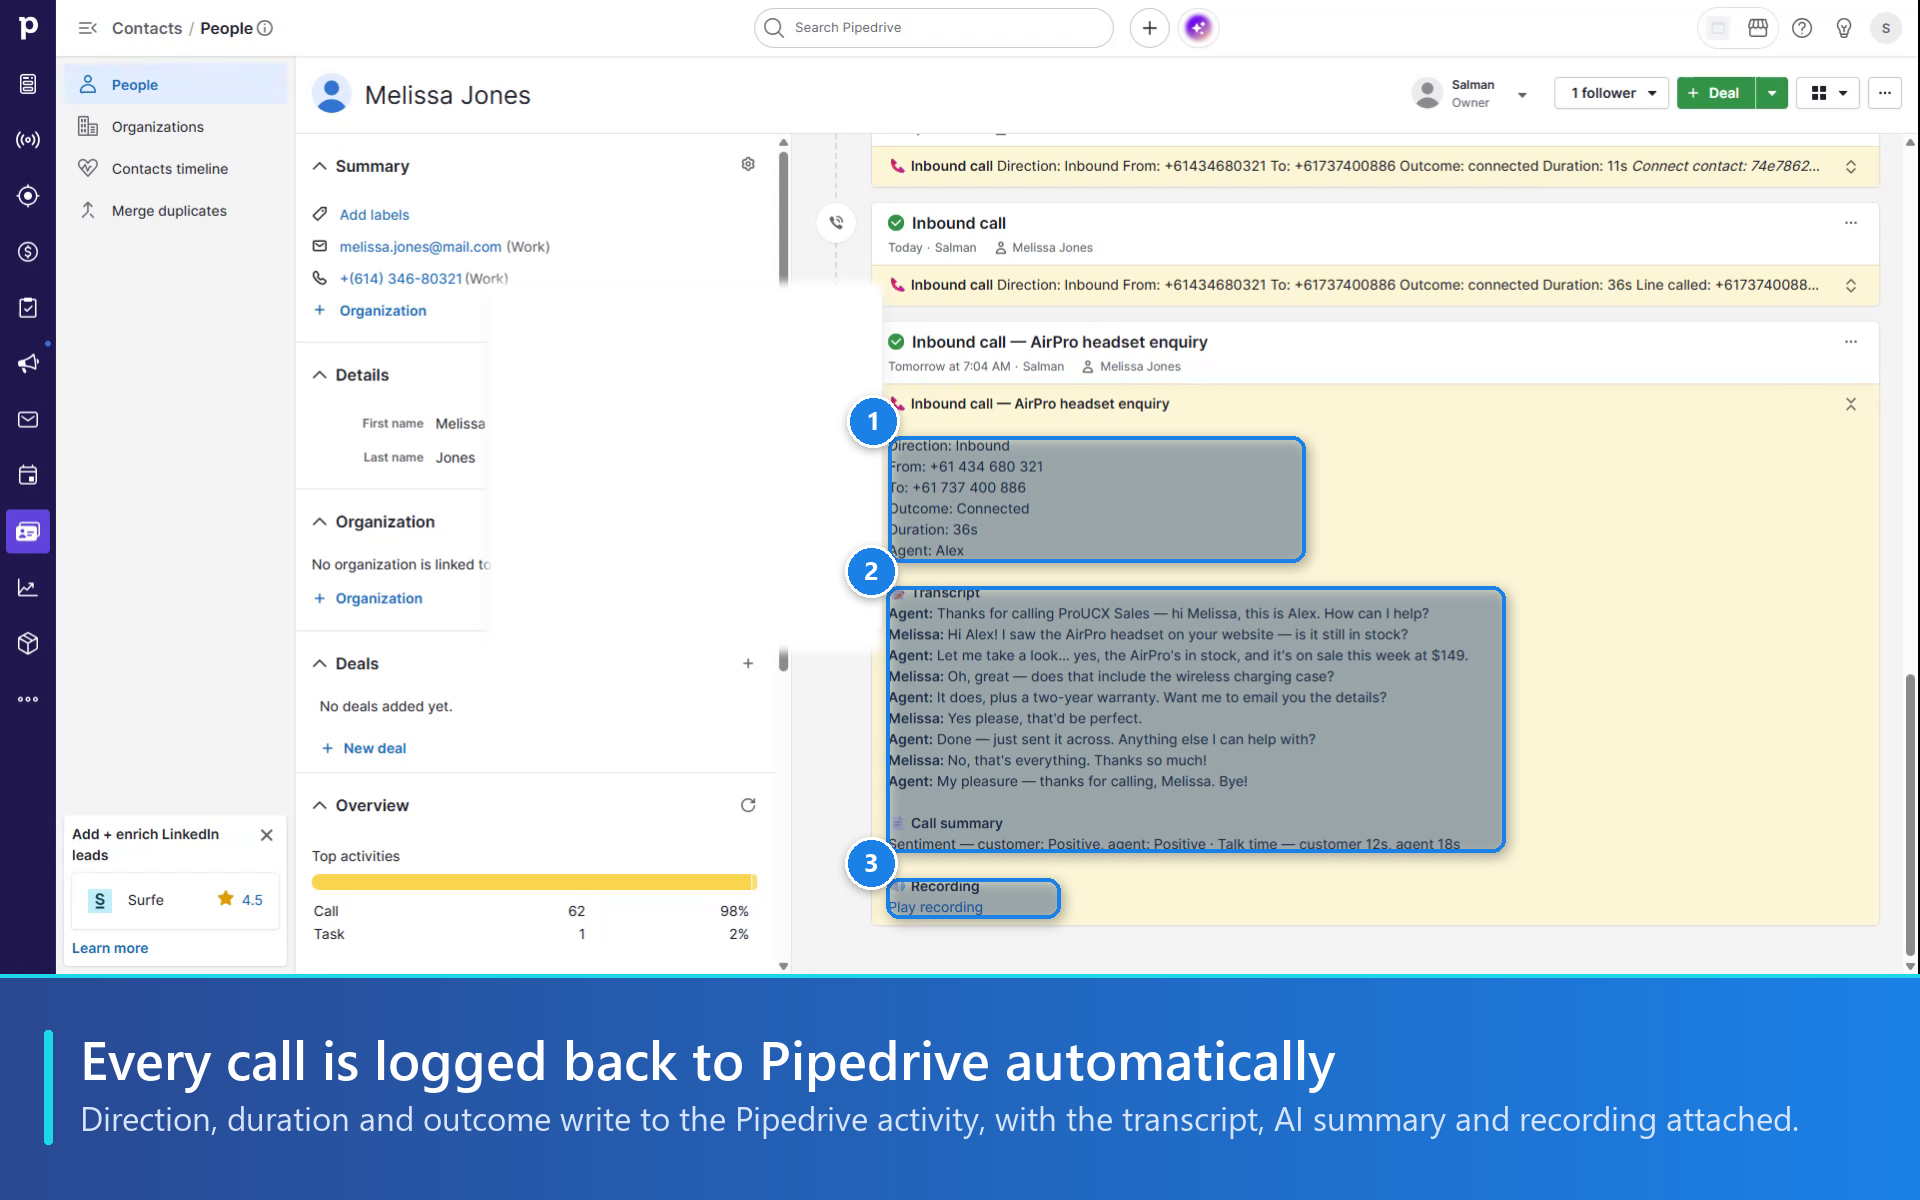Click the Search Pipedrive field
The width and height of the screenshot is (1920, 1200).
coord(933,28)
